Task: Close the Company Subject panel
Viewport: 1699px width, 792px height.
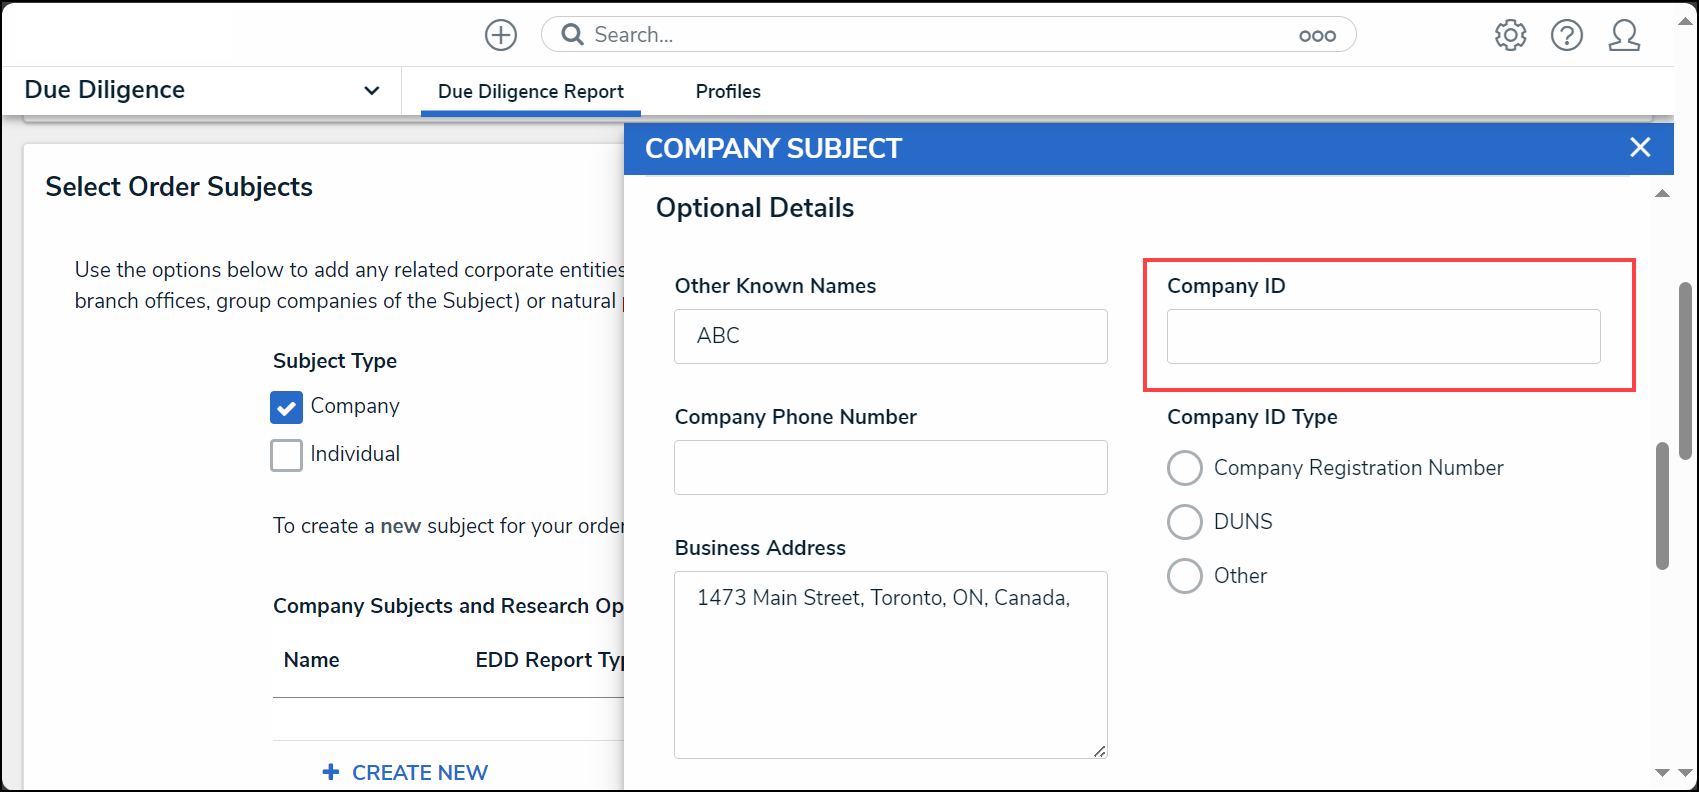Action: (1640, 147)
